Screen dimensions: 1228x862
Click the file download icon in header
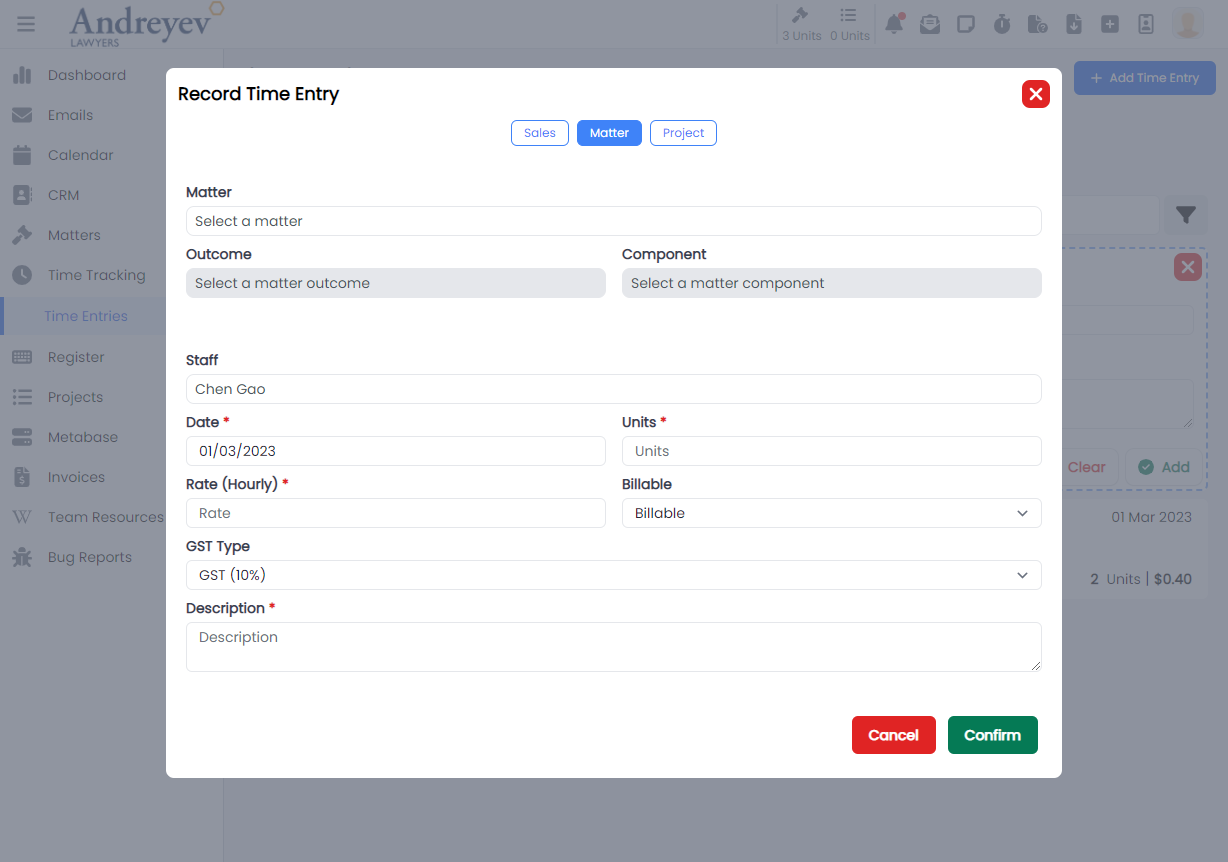(x=1074, y=24)
